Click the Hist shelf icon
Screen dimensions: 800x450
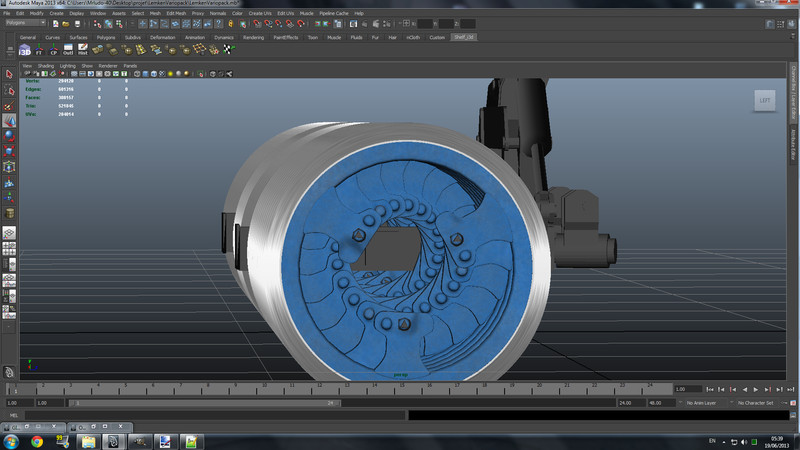coord(82,49)
